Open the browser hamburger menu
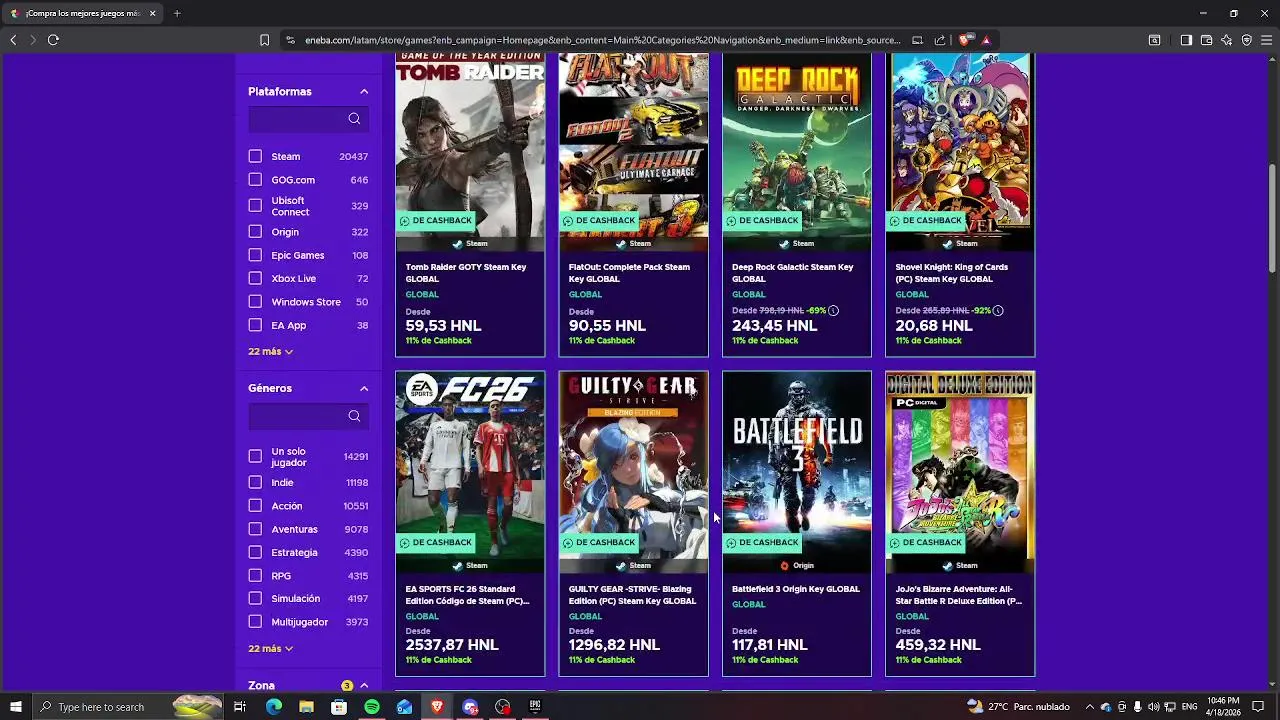 (x=1266, y=40)
